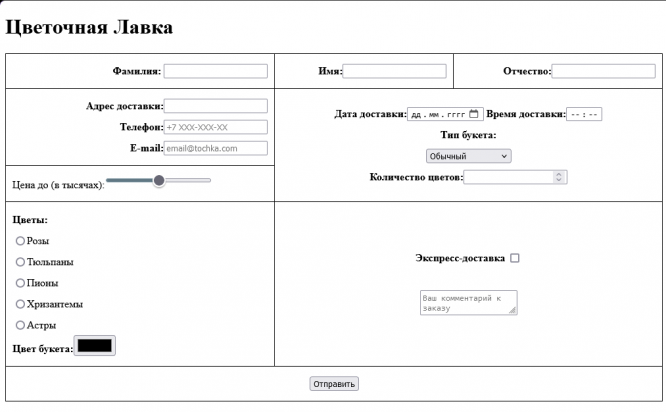The width and height of the screenshot is (666, 412).
Task: Click the Количество цветов stepper arrows
Action: click(559, 177)
